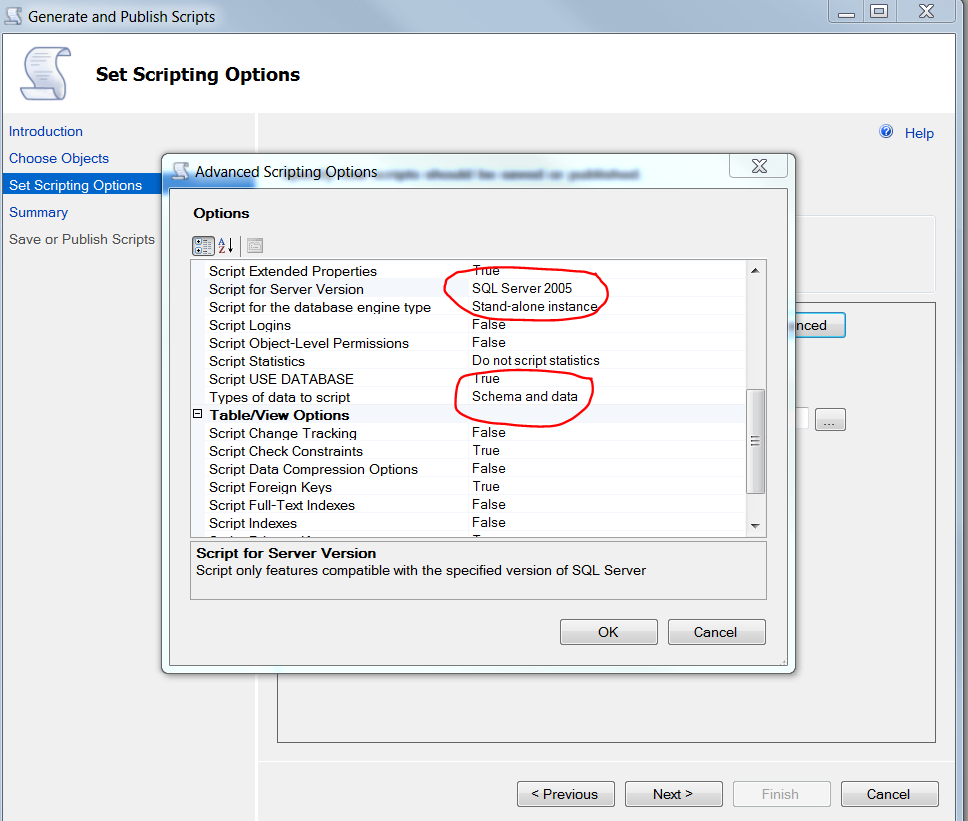Go to the Choose Objects page
Viewport: 968px width, 821px height.
(x=59, y=158)
